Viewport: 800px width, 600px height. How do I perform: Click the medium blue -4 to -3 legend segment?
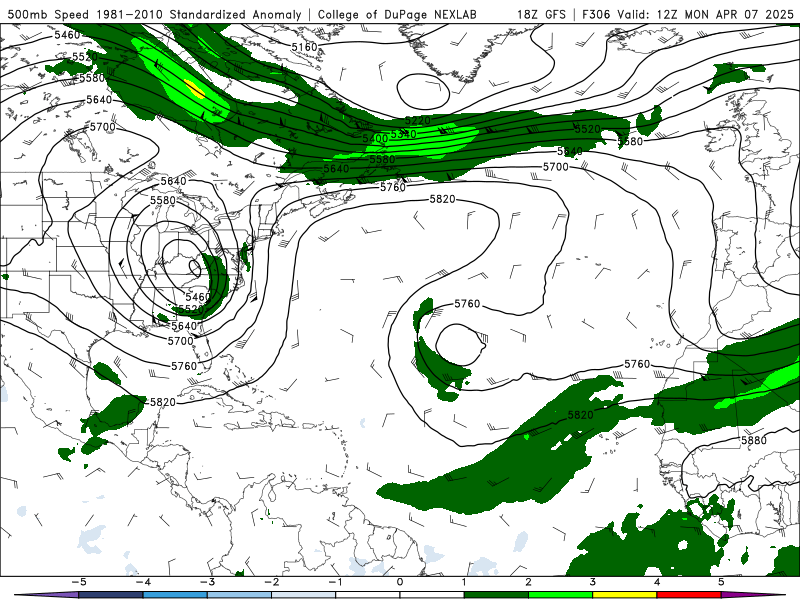point(175,595)
